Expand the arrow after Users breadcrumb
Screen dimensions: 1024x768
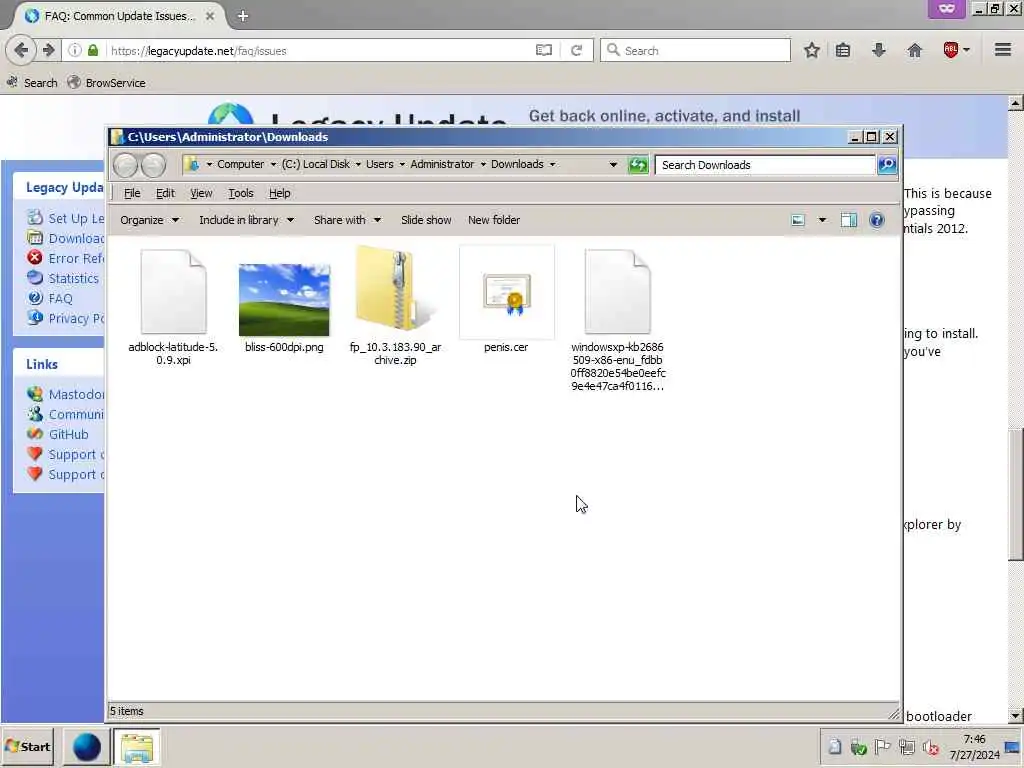402,165
